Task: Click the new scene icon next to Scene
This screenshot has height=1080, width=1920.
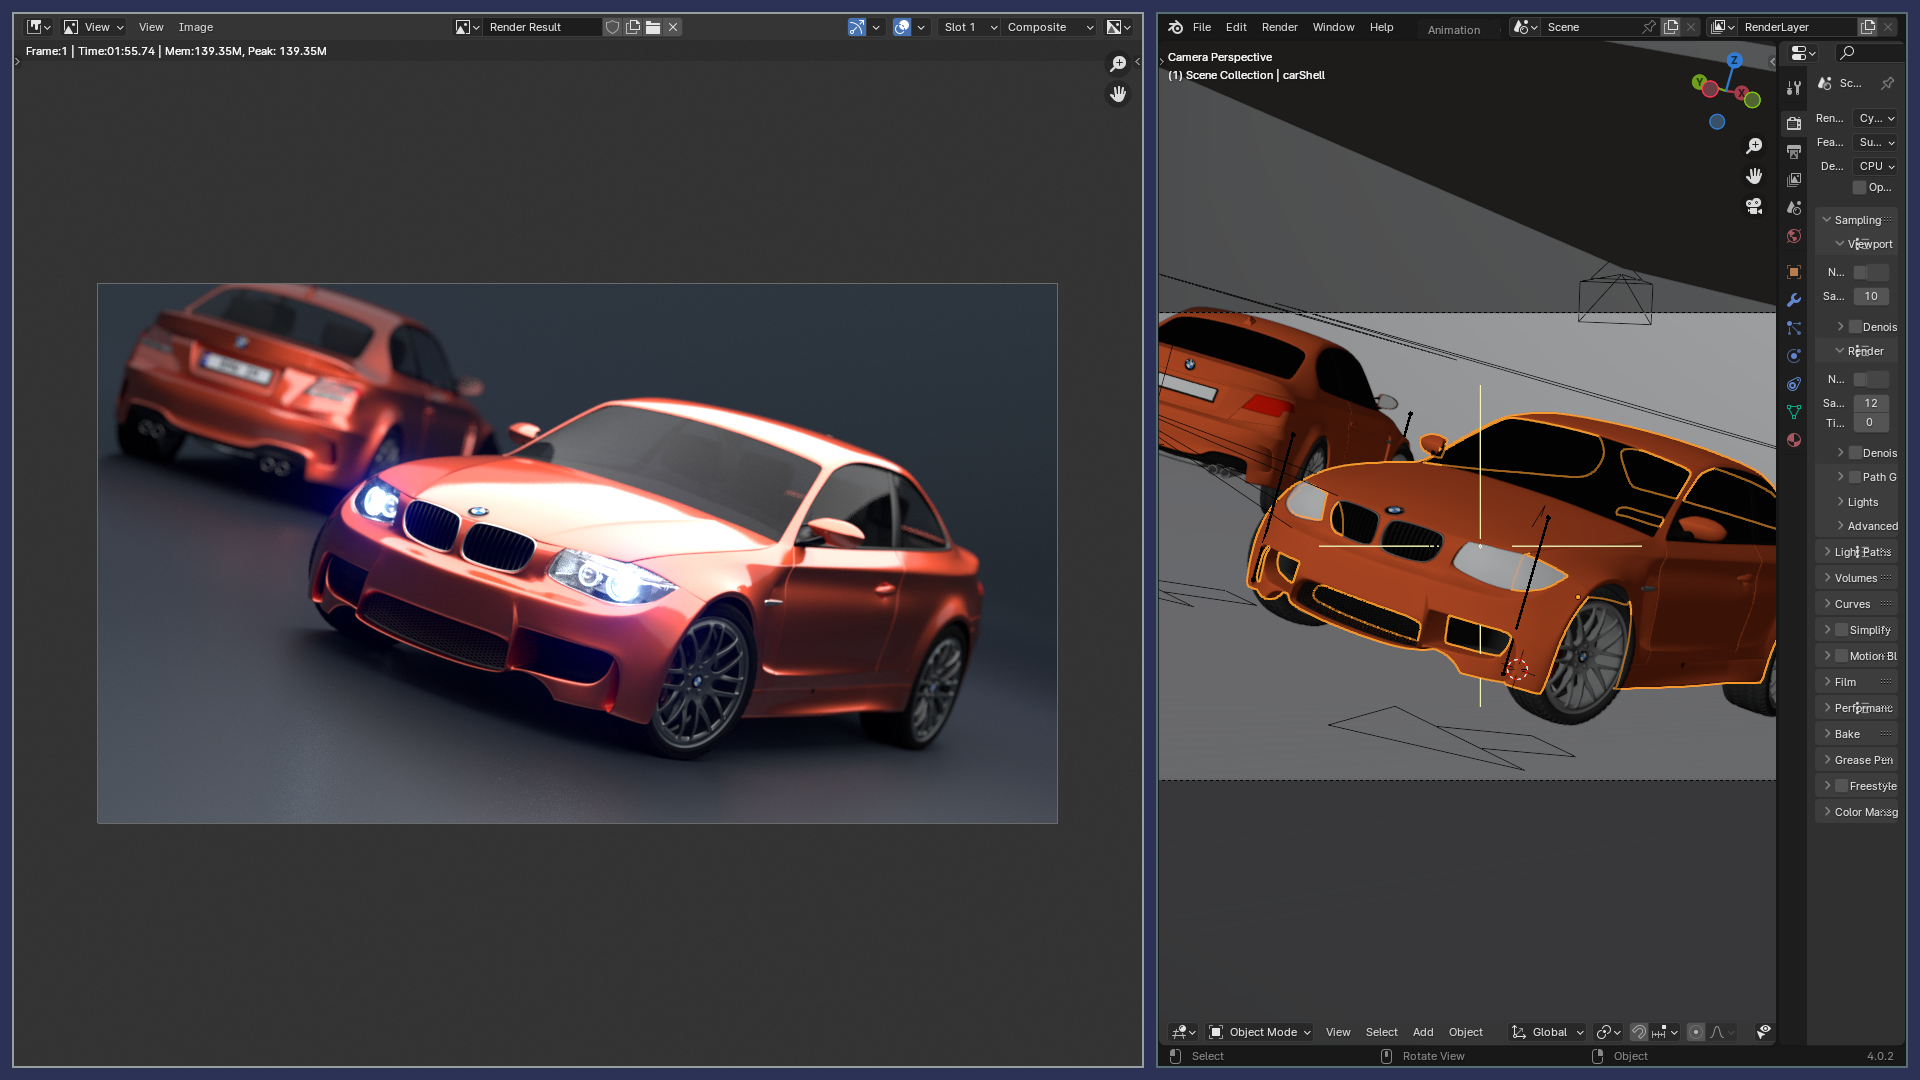Action: coord(1671,27)
